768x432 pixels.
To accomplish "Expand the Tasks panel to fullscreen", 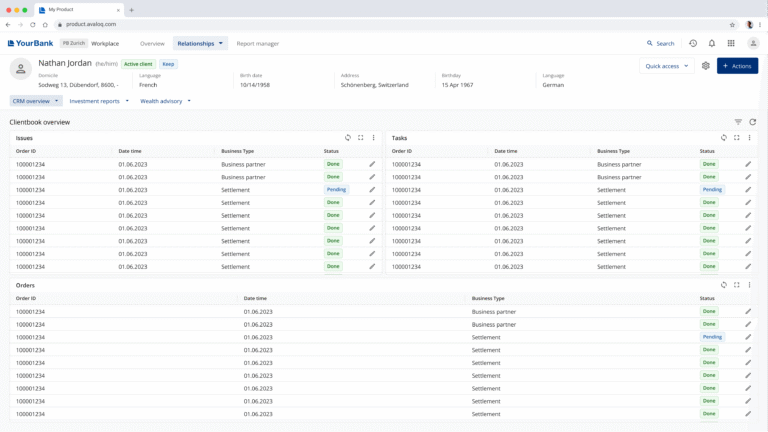I will pos(737,138).
